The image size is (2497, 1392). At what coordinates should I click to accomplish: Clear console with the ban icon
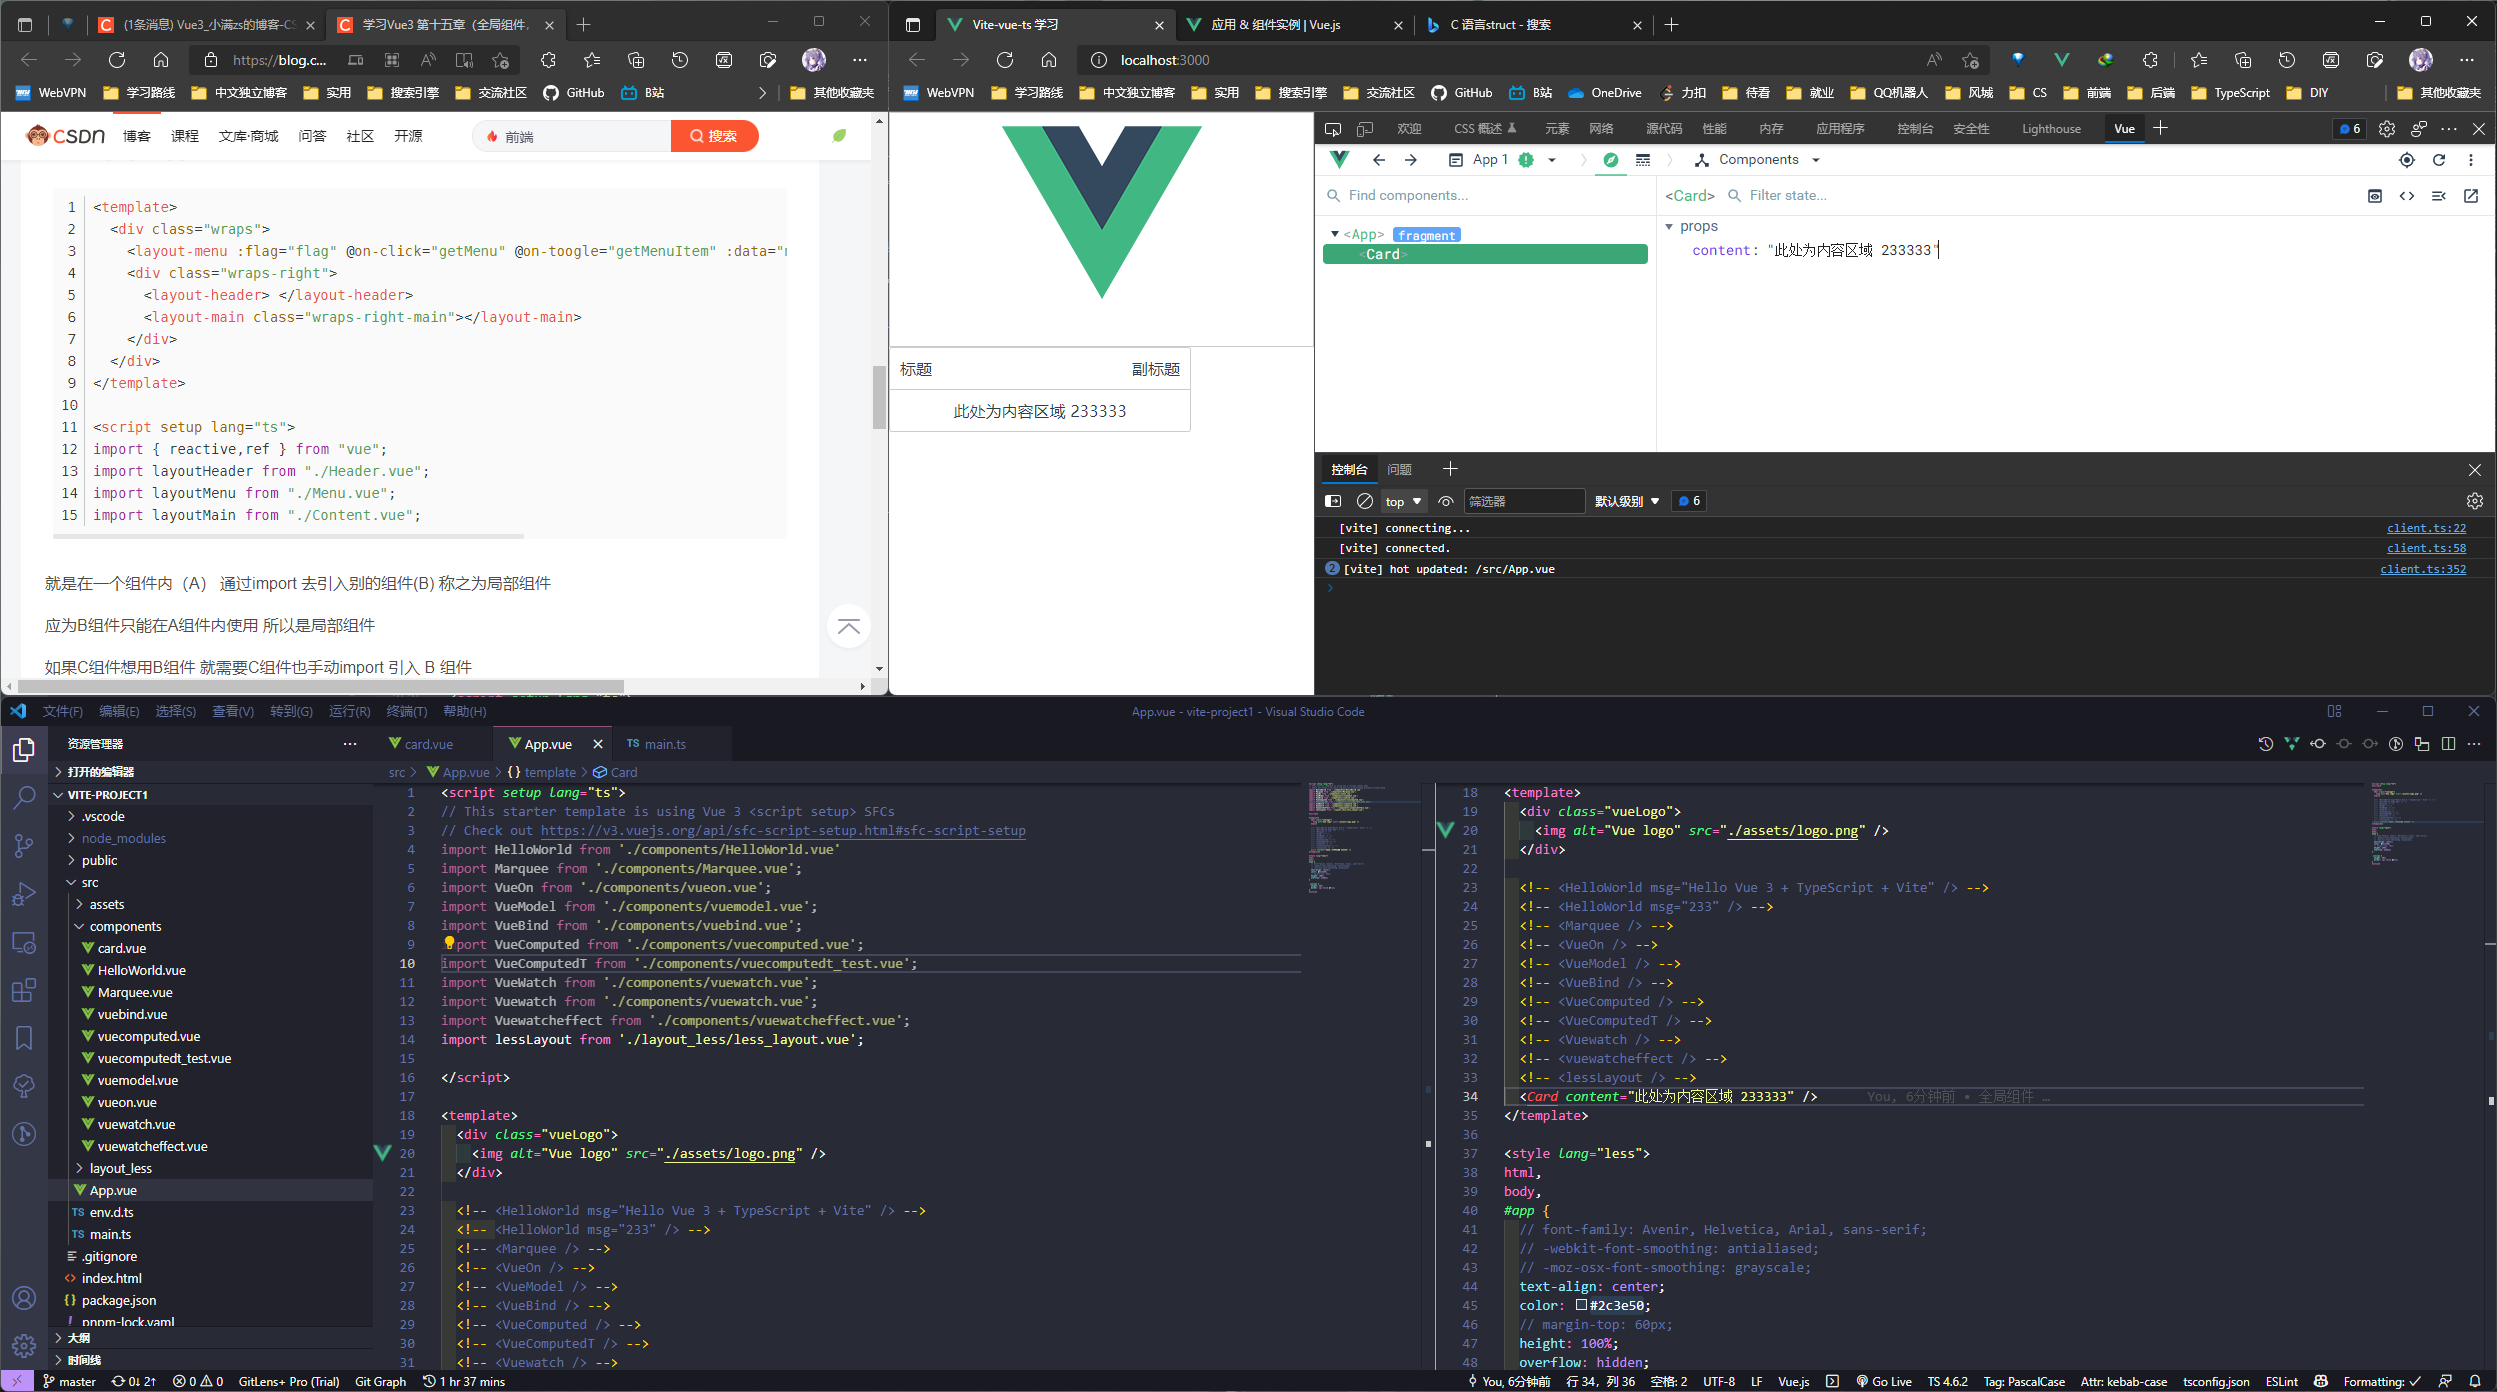click(x=1364, y=501)
